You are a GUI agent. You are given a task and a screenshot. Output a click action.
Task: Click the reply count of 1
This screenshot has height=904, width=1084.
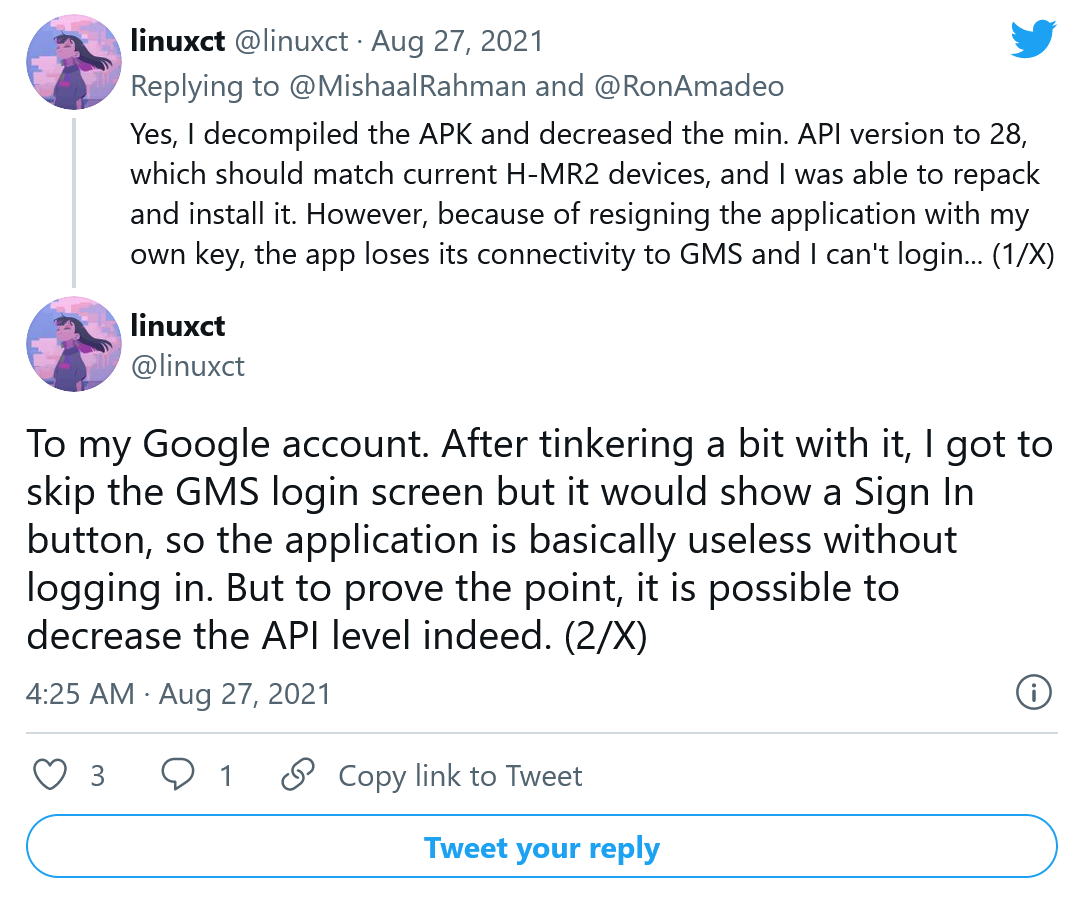(226, 776)
